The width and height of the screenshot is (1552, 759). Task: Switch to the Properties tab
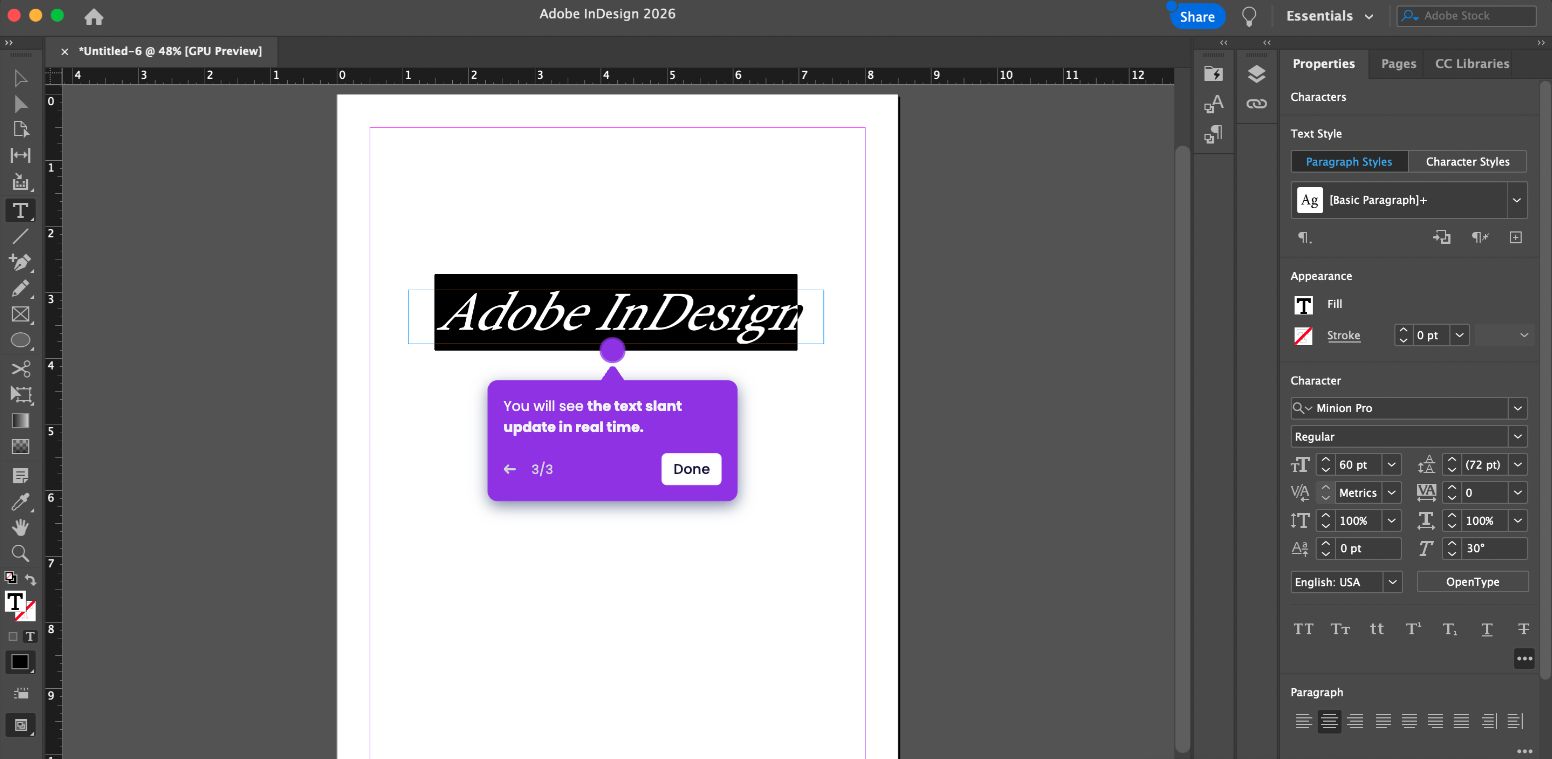pyautogui.click(x=1323, y=64)
